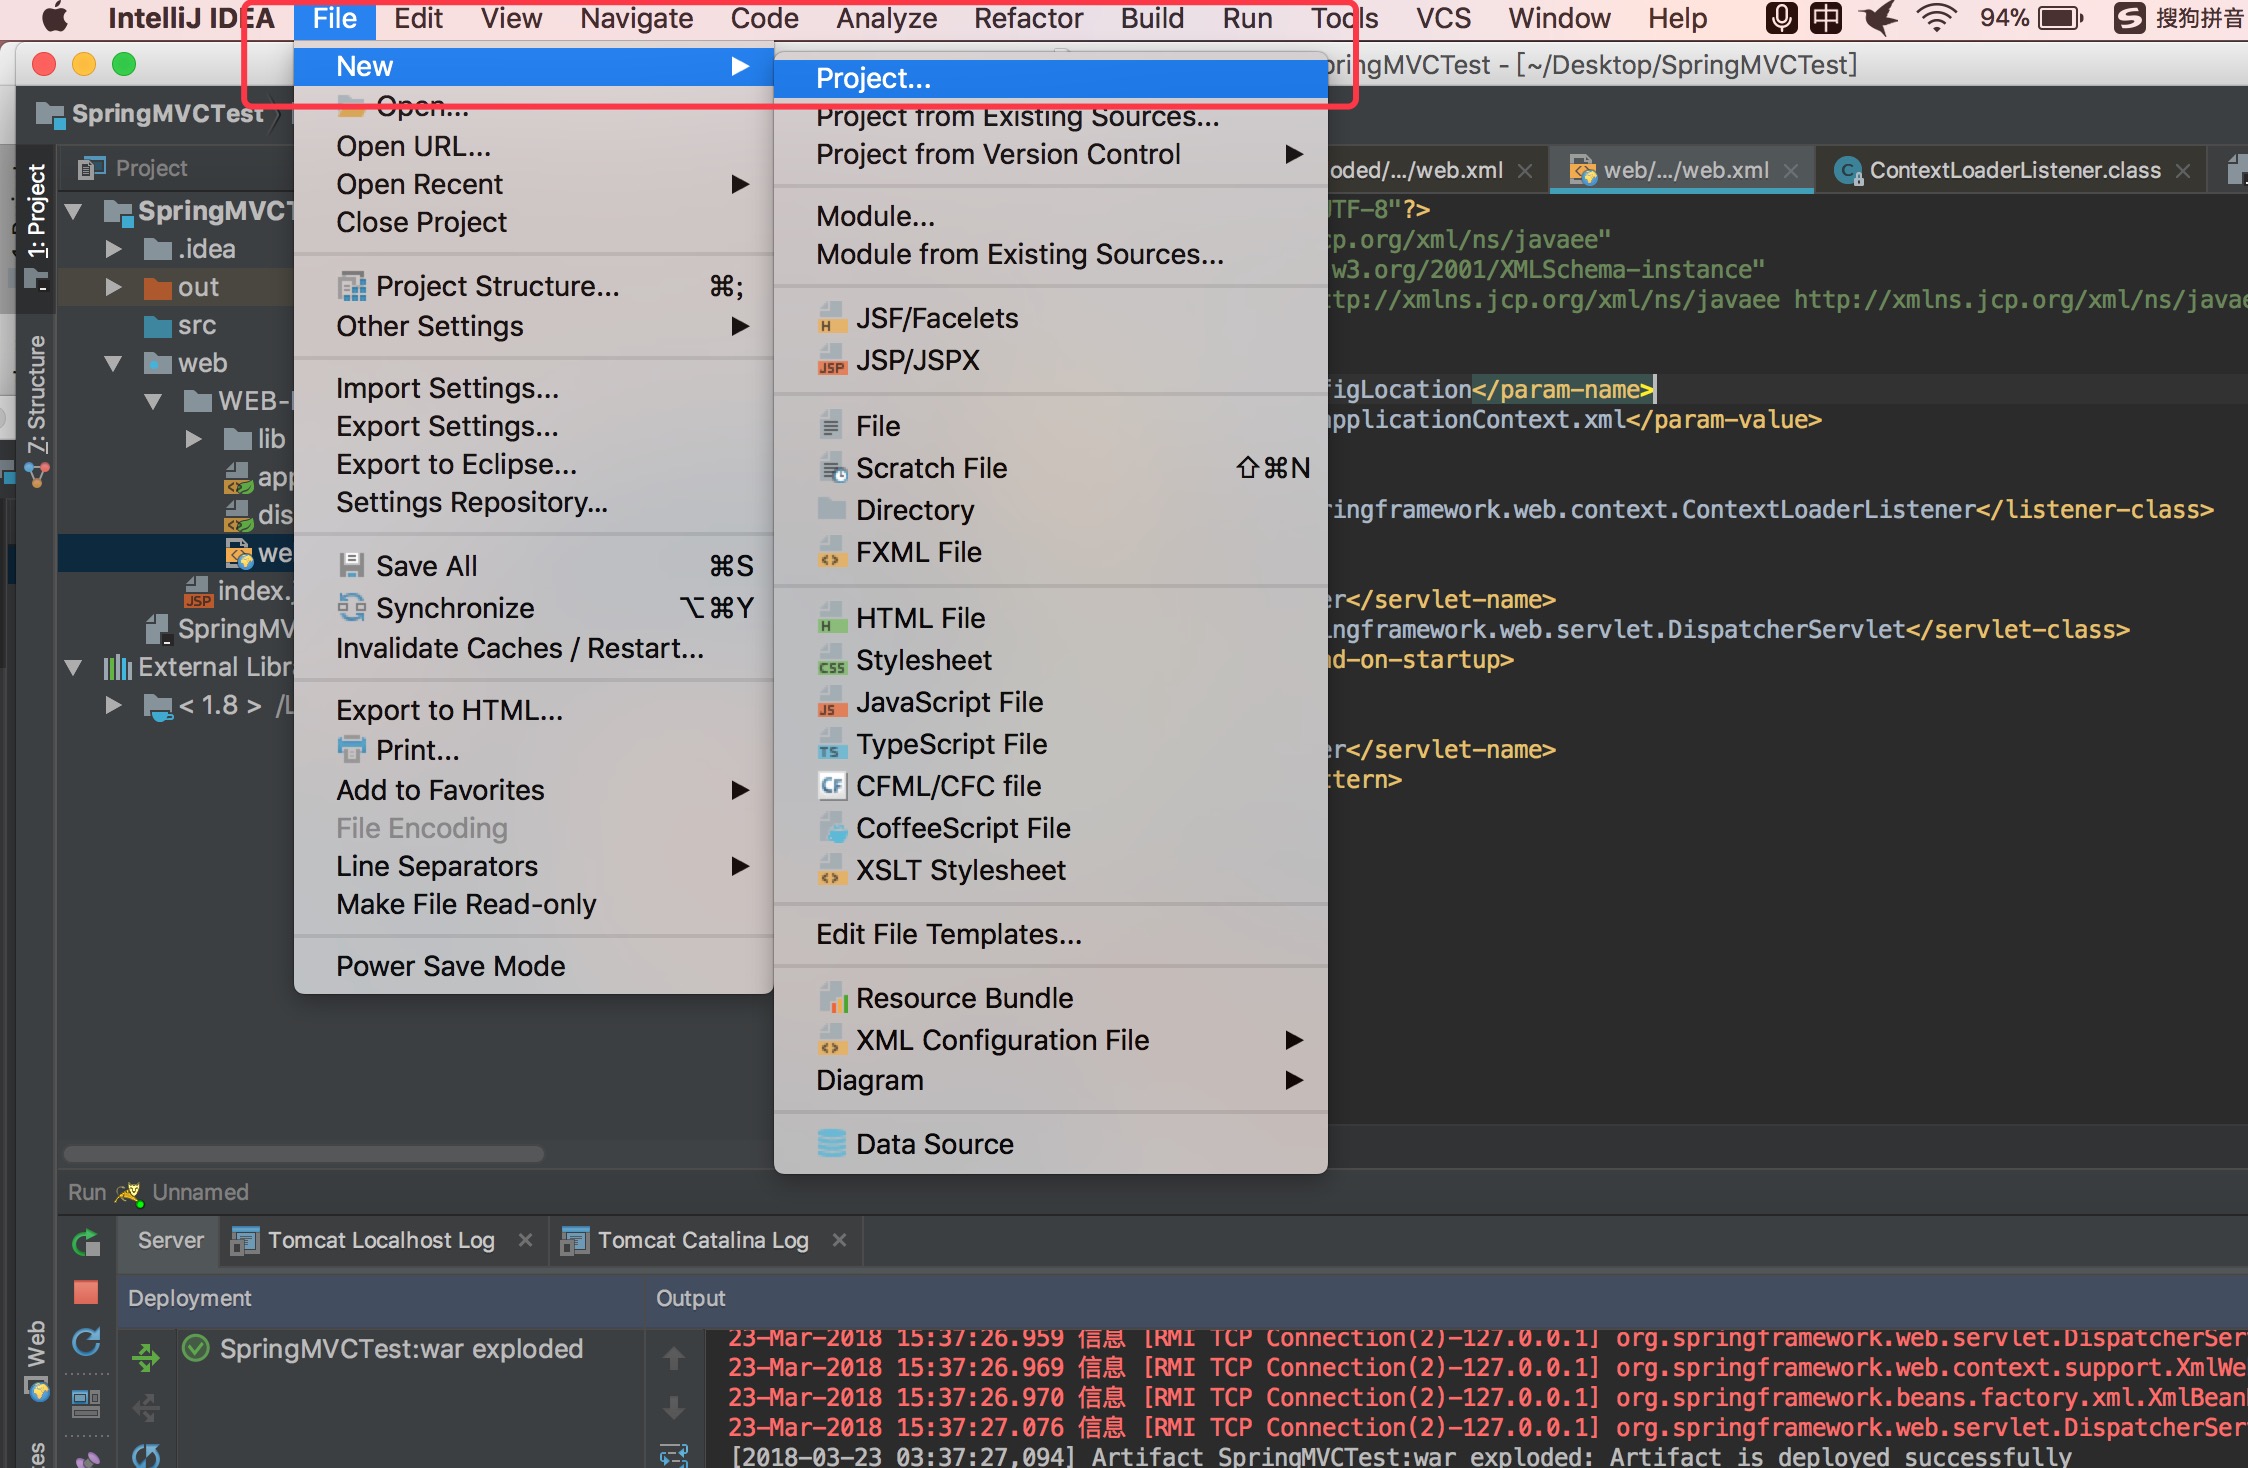Click the Tomcat icon beside Run Unnamed
Viewport: 2248px width, 1468px height.
[x=128, y=1192]
